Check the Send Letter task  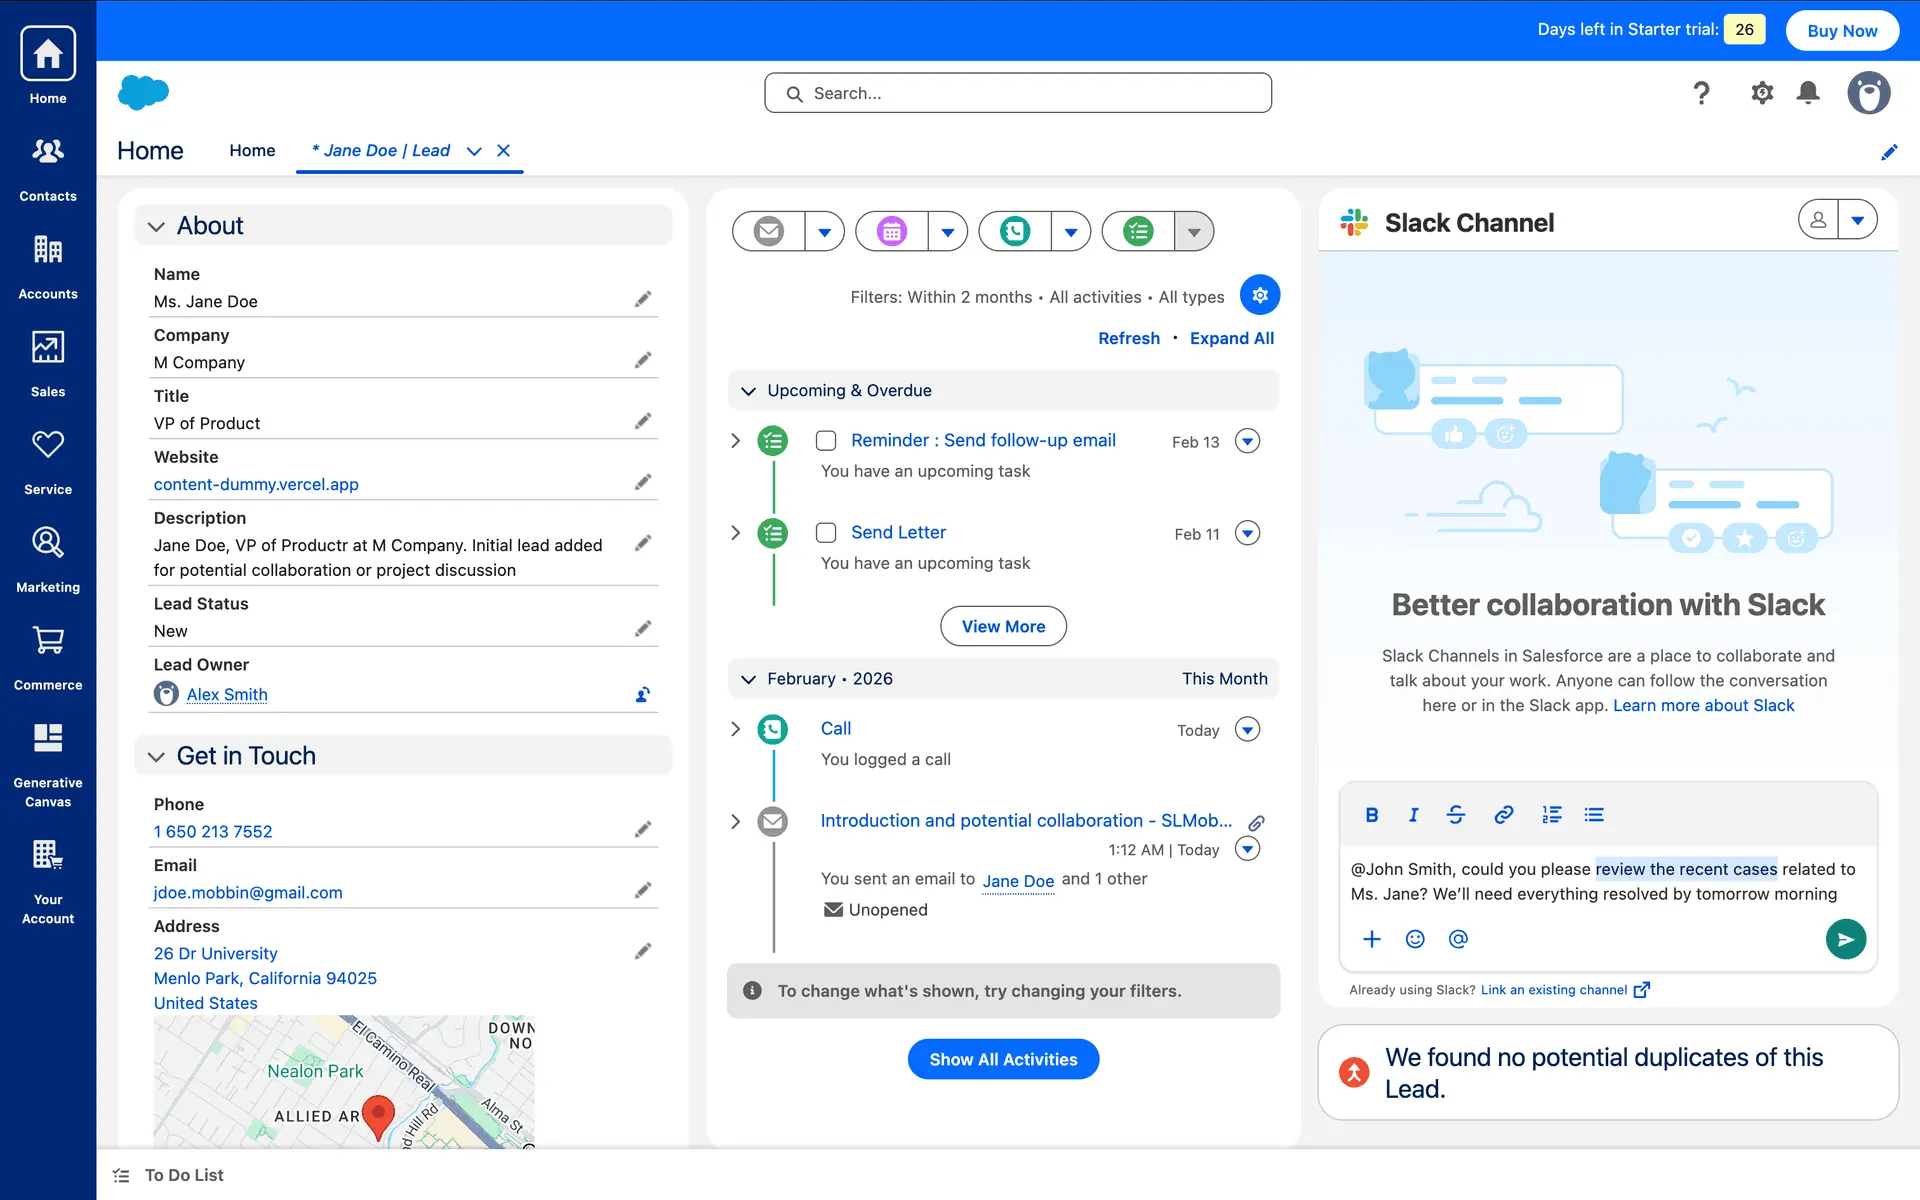click(x=826, y=533)
